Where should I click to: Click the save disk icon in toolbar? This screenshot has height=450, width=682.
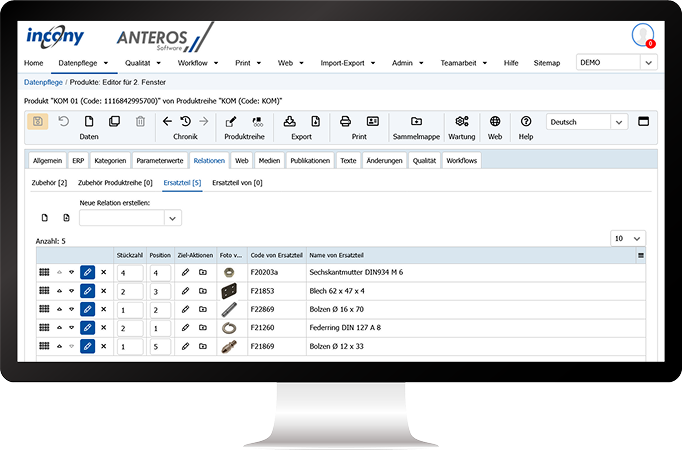37,122
